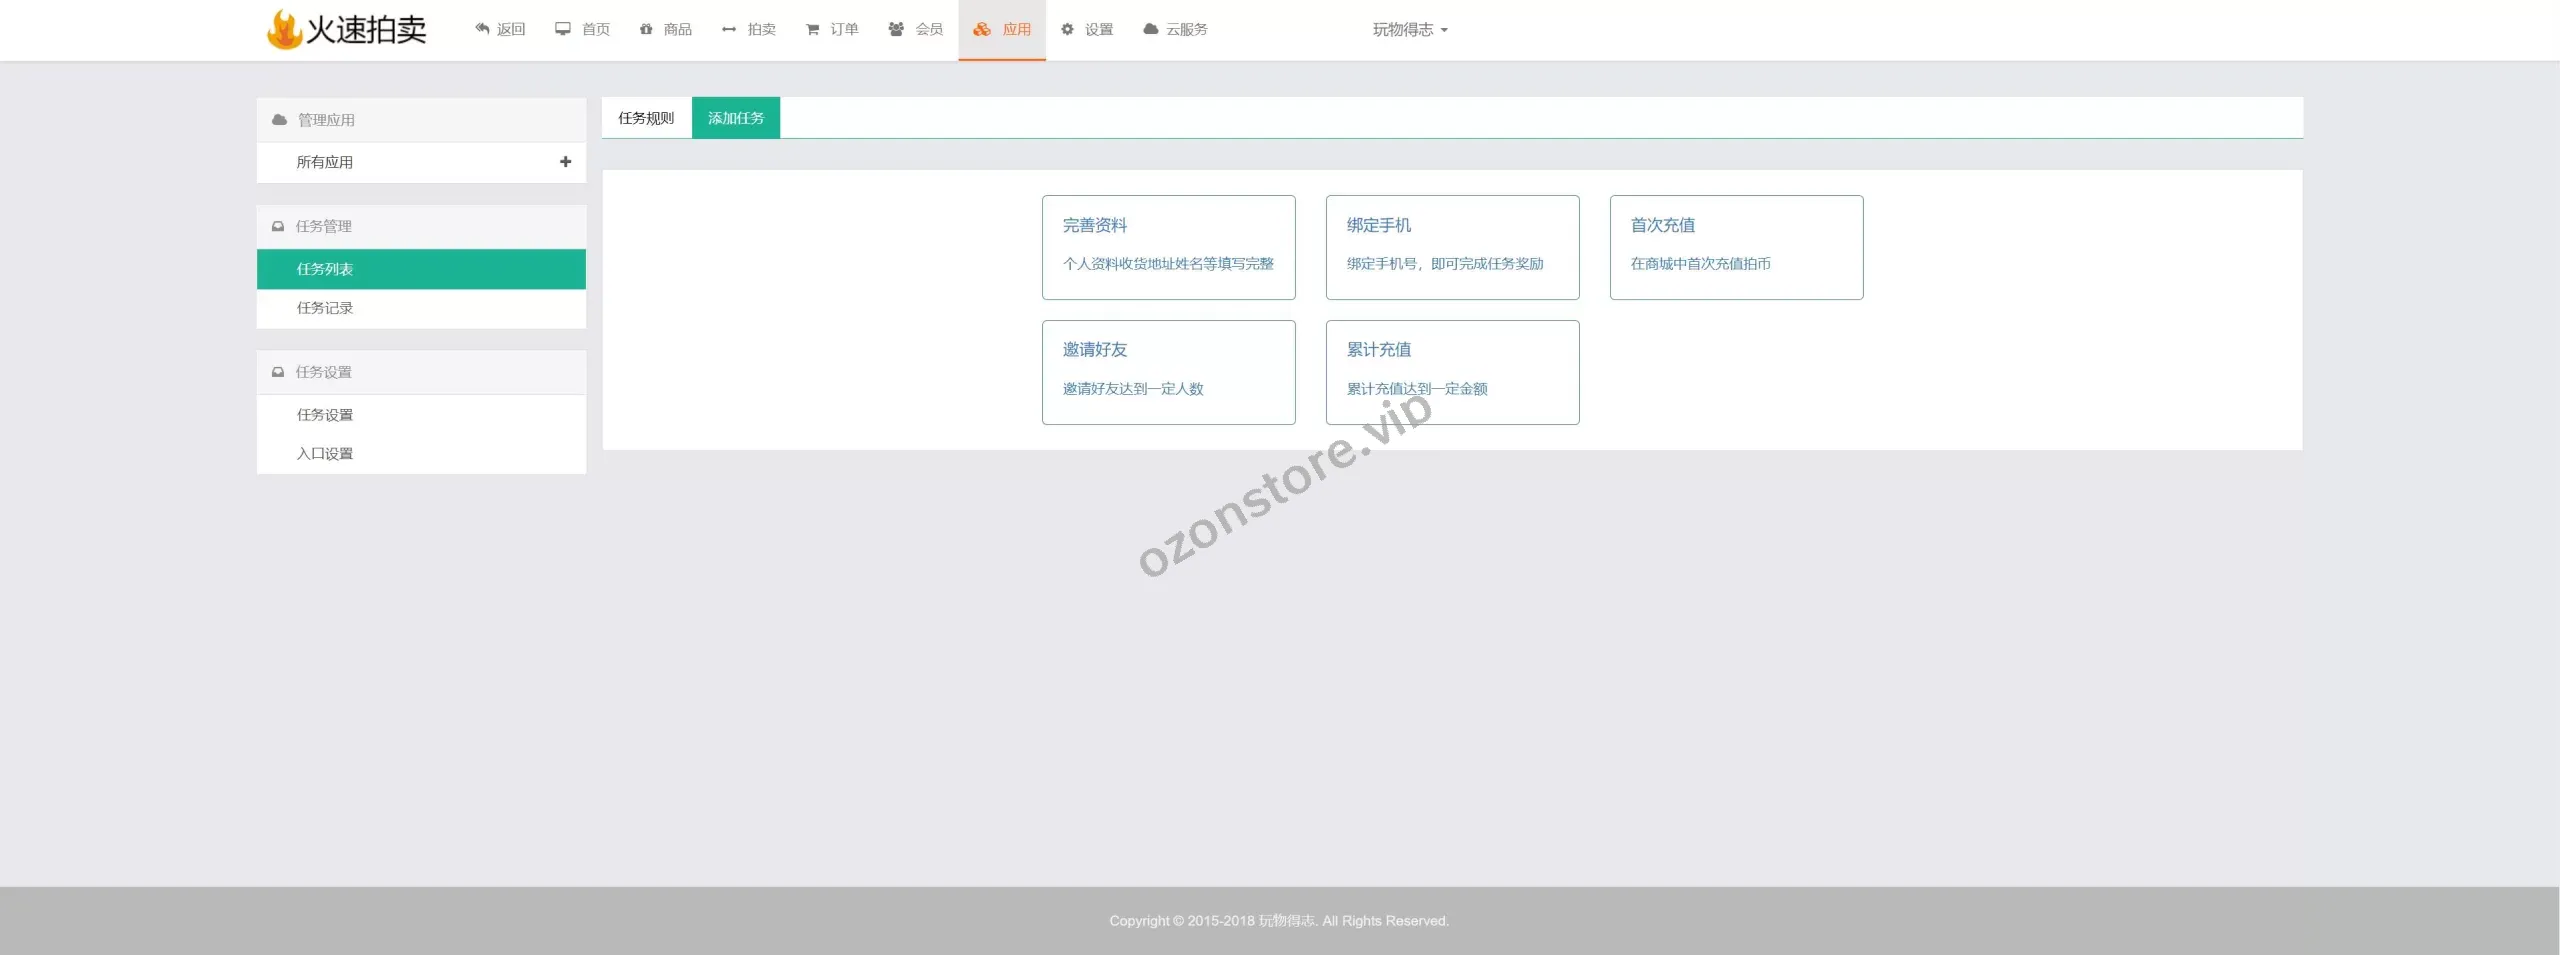2560x955 pixels.
Task: Go to 入口设置 in sidebar
Action: (325, 454)
